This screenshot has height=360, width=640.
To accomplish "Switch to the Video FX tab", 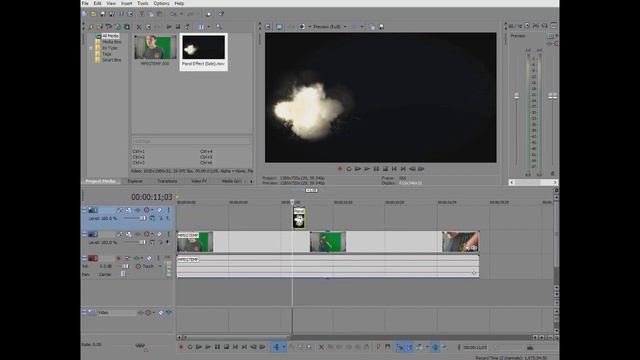I will click(x=199, y=181).
